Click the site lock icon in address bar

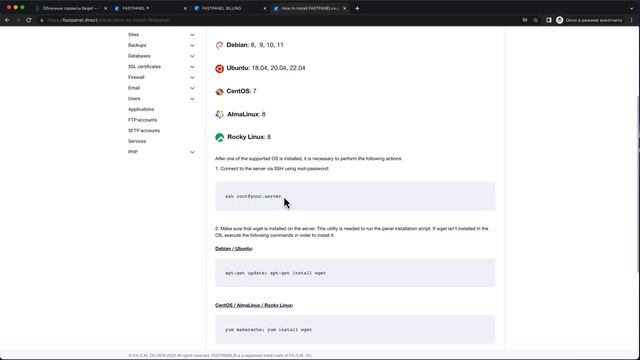tap(42, 20)
